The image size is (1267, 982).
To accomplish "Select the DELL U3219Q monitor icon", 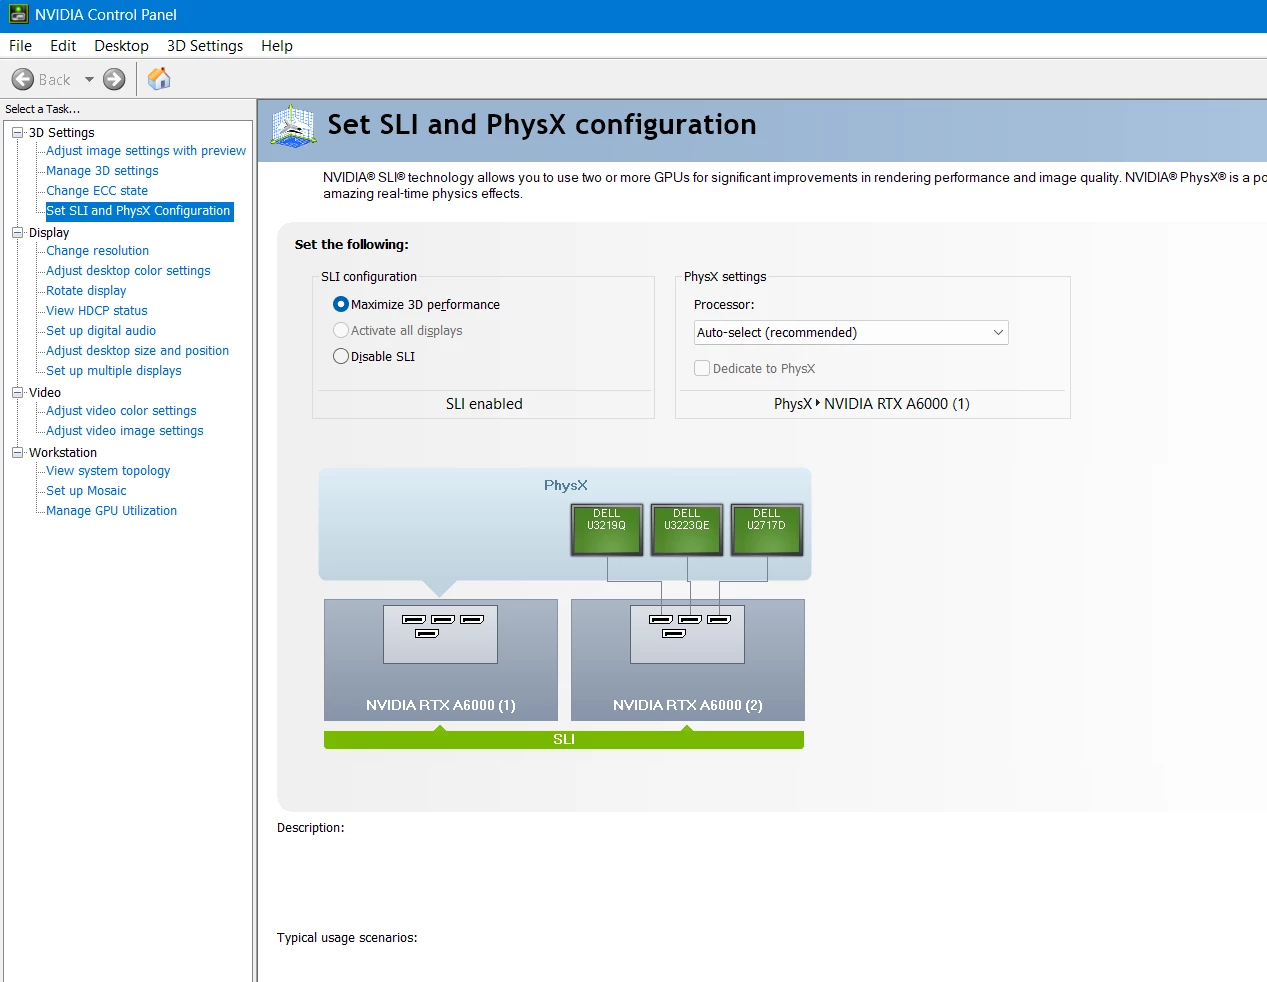I will click(x=606, y=529).
